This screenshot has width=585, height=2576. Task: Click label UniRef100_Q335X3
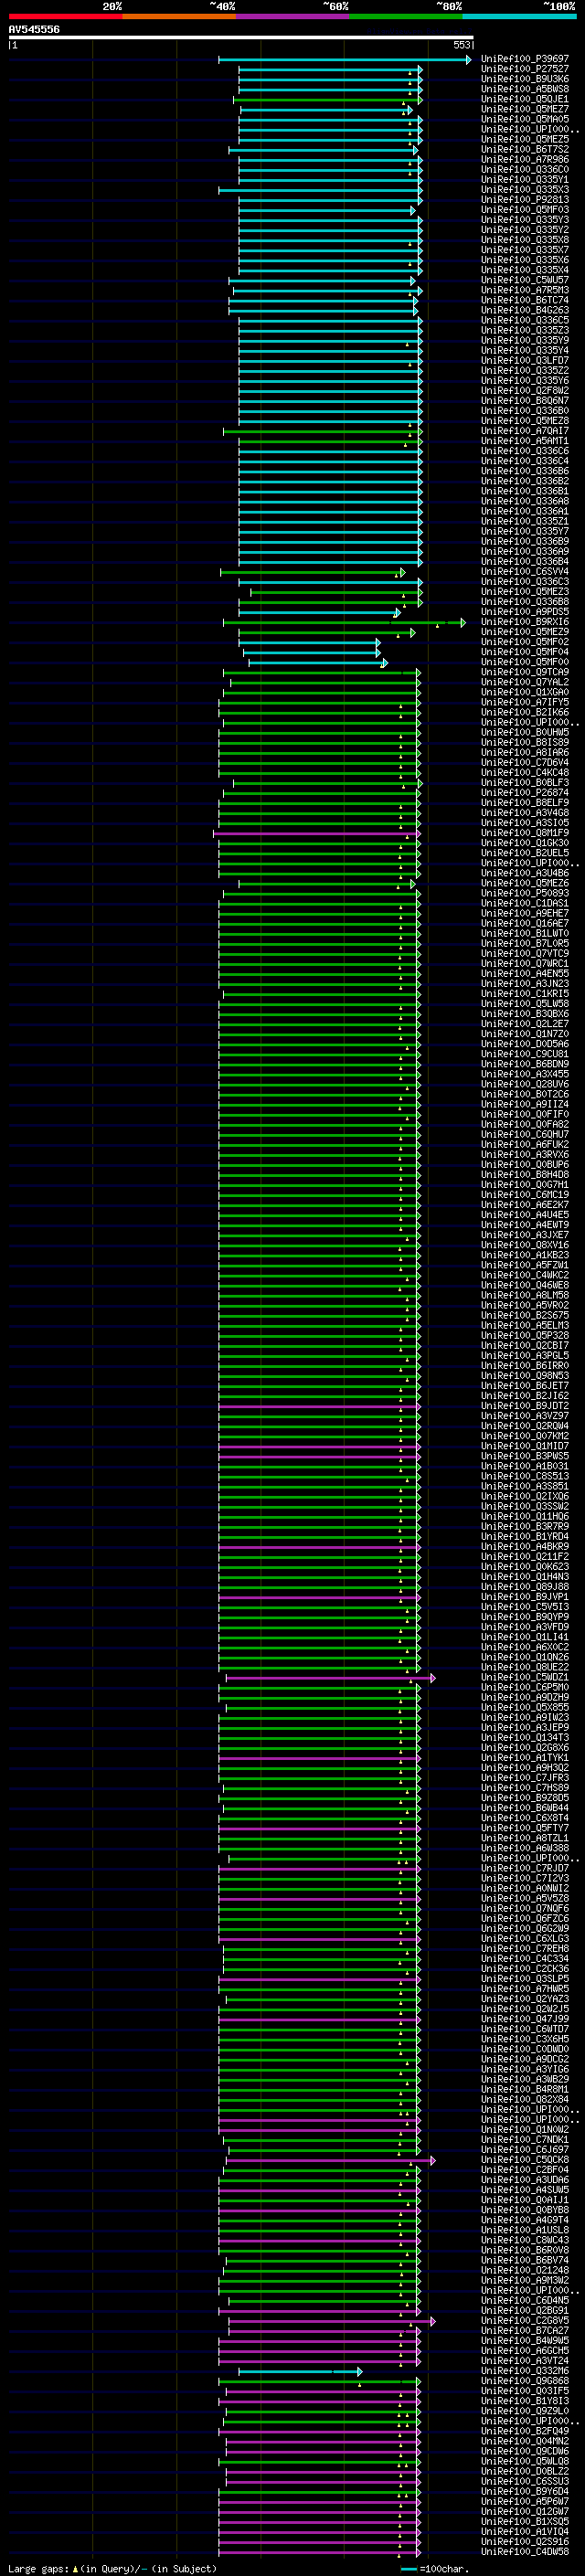(524, 189)
